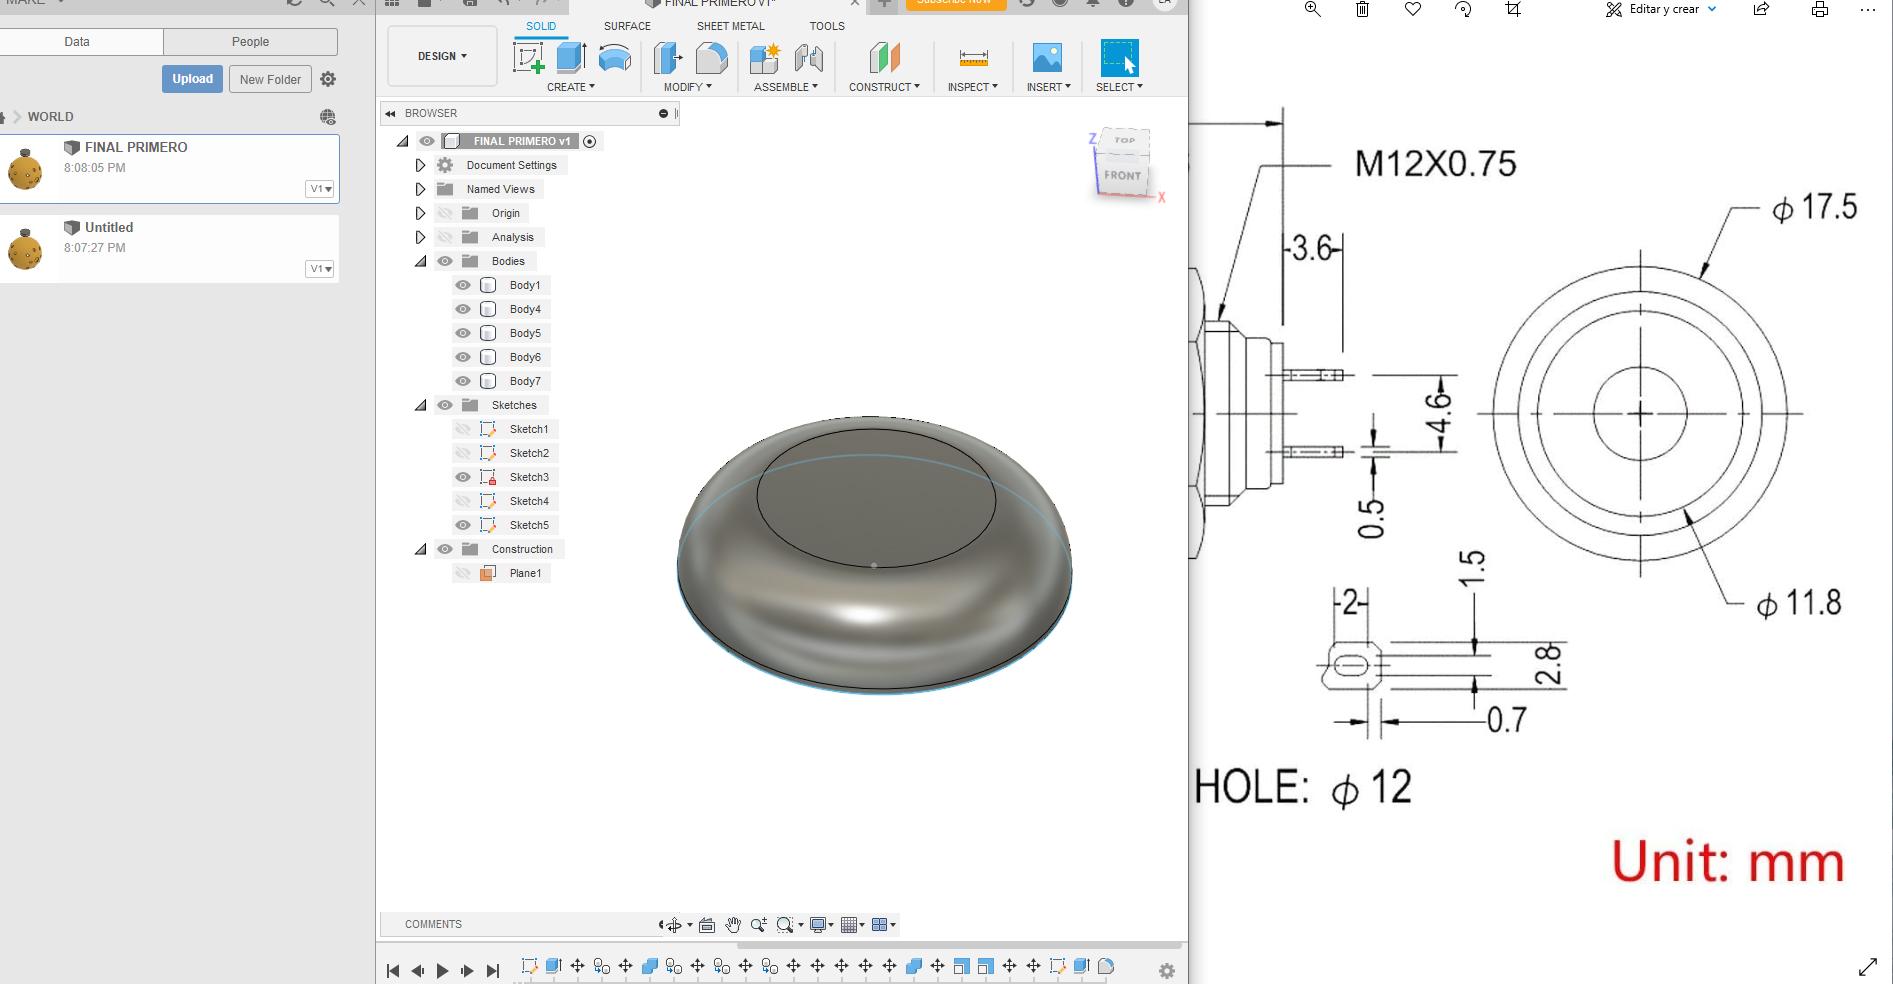This screenshot has width=1893, height=984.
Task: Select the Extrude tool in toolbar
Action: [571, 58]
